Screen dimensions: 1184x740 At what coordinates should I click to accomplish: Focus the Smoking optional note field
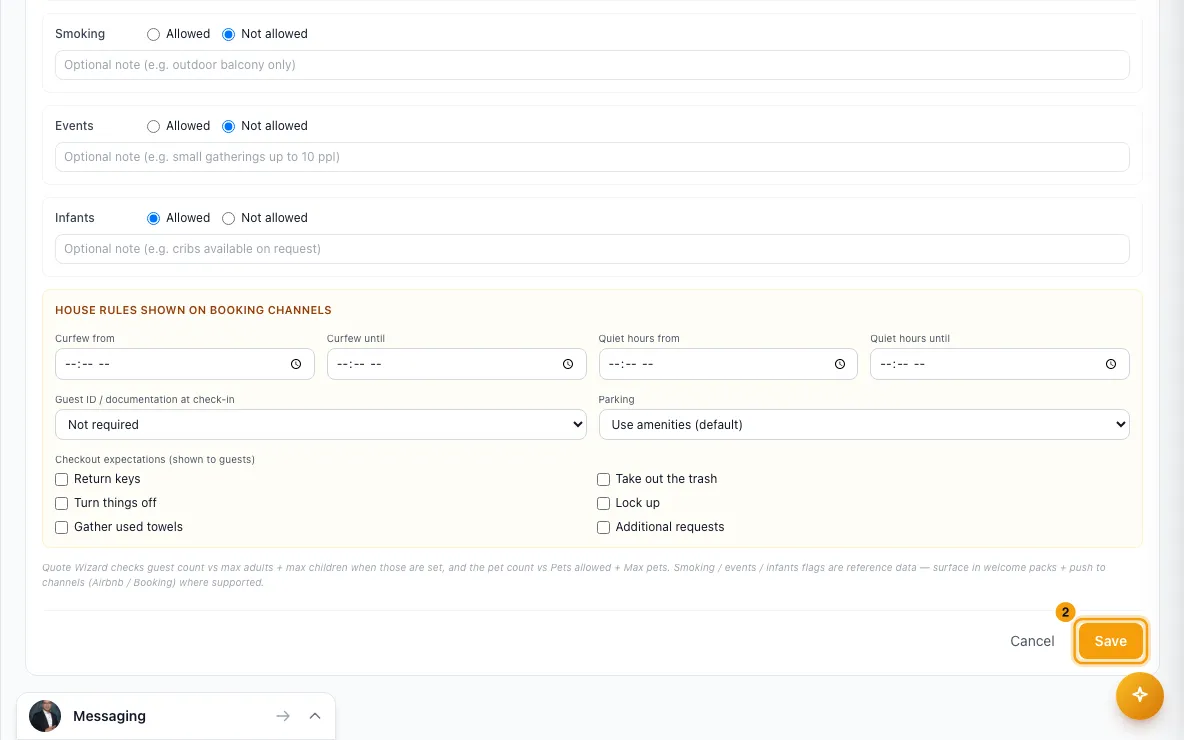pos(592,65)
